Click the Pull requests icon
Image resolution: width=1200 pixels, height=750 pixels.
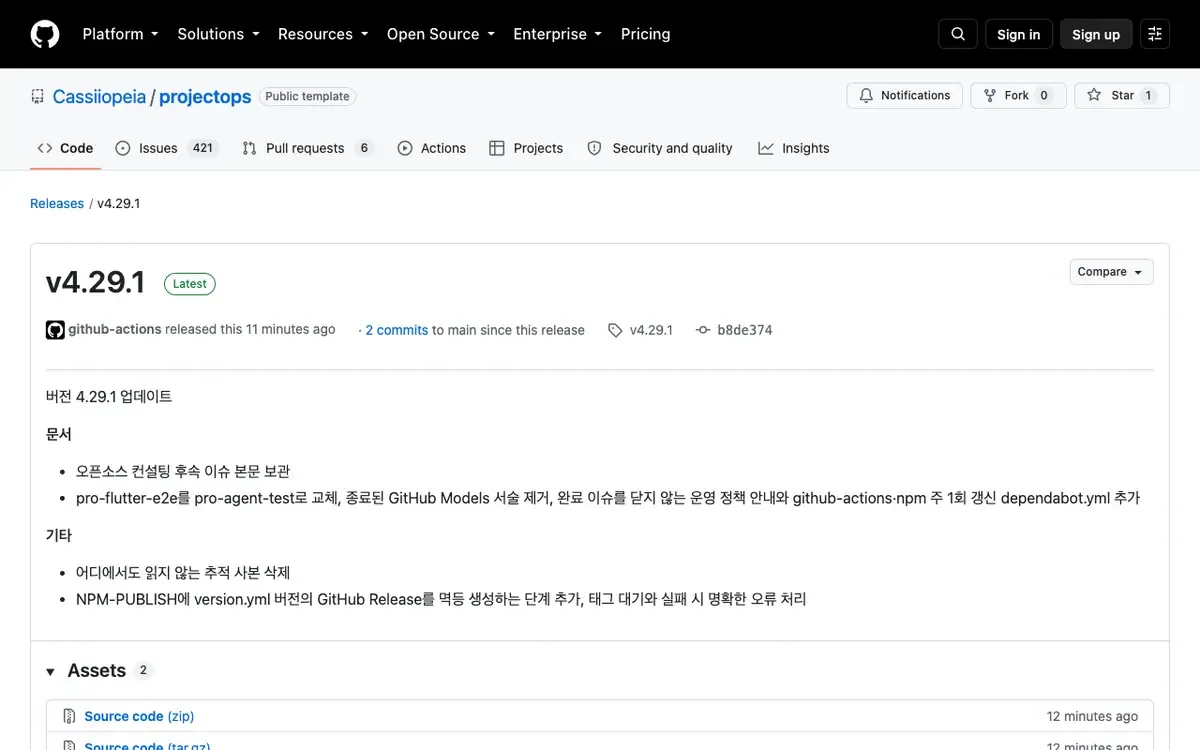[x=250, y=148]
